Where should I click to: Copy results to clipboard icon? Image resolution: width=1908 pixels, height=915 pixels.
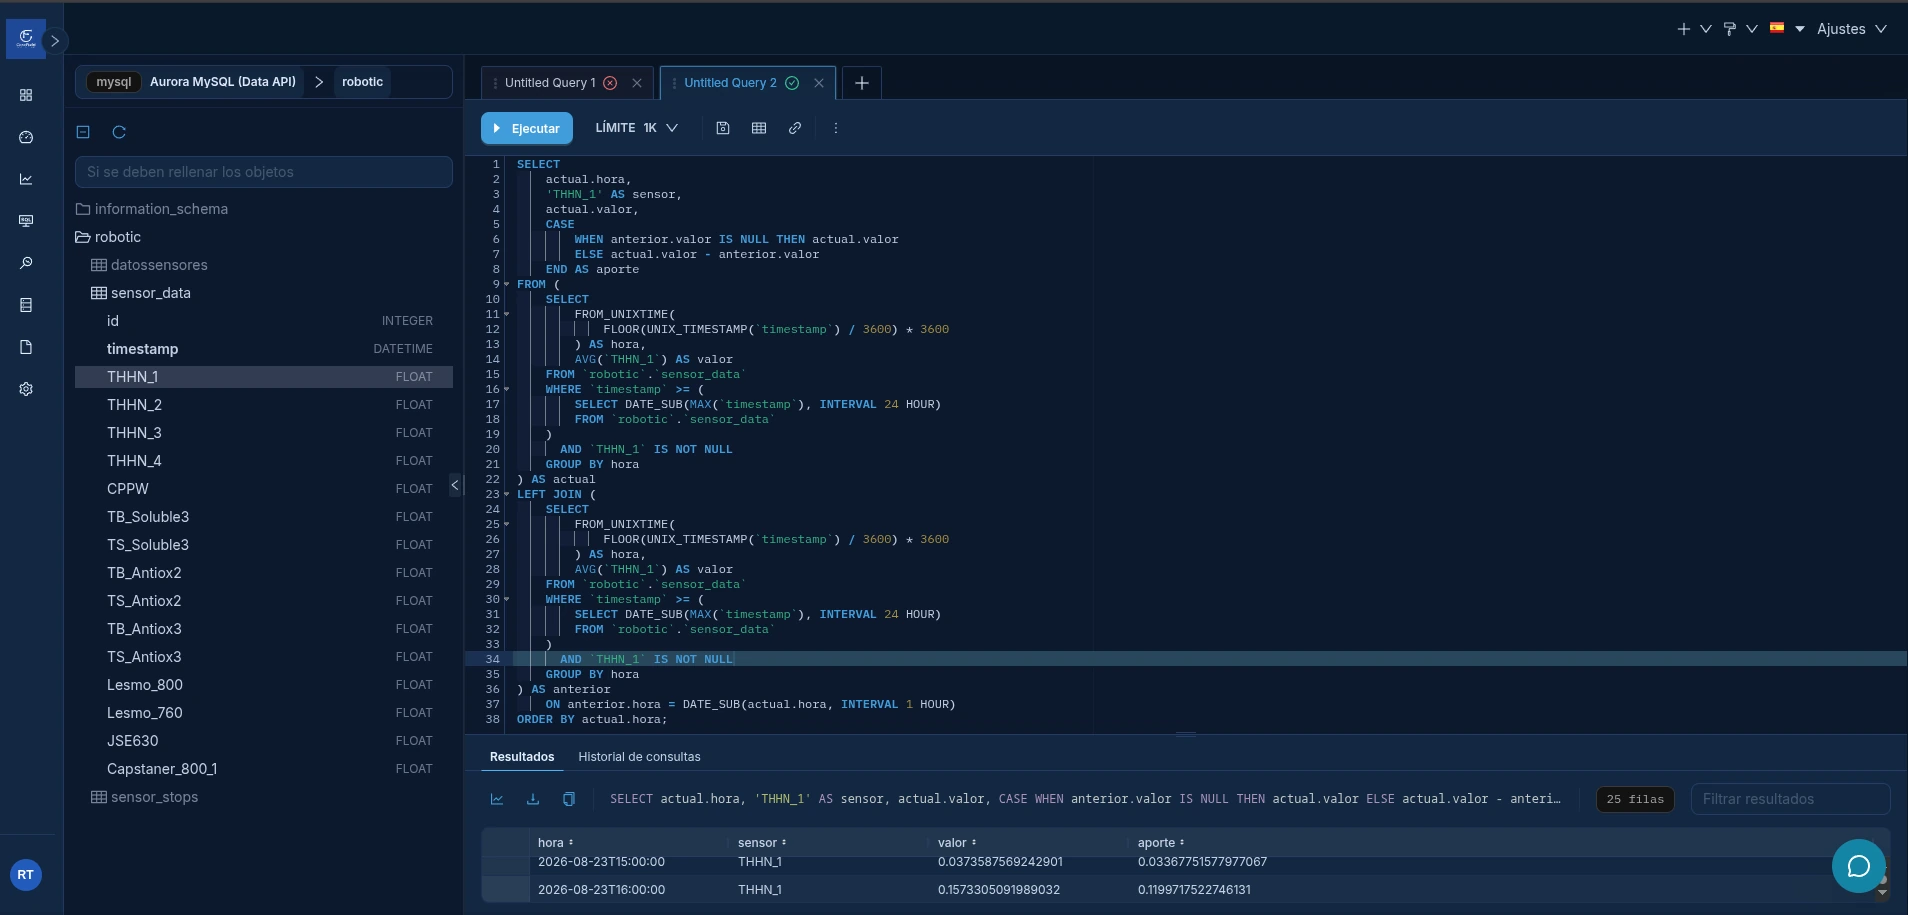pos(569,799)
